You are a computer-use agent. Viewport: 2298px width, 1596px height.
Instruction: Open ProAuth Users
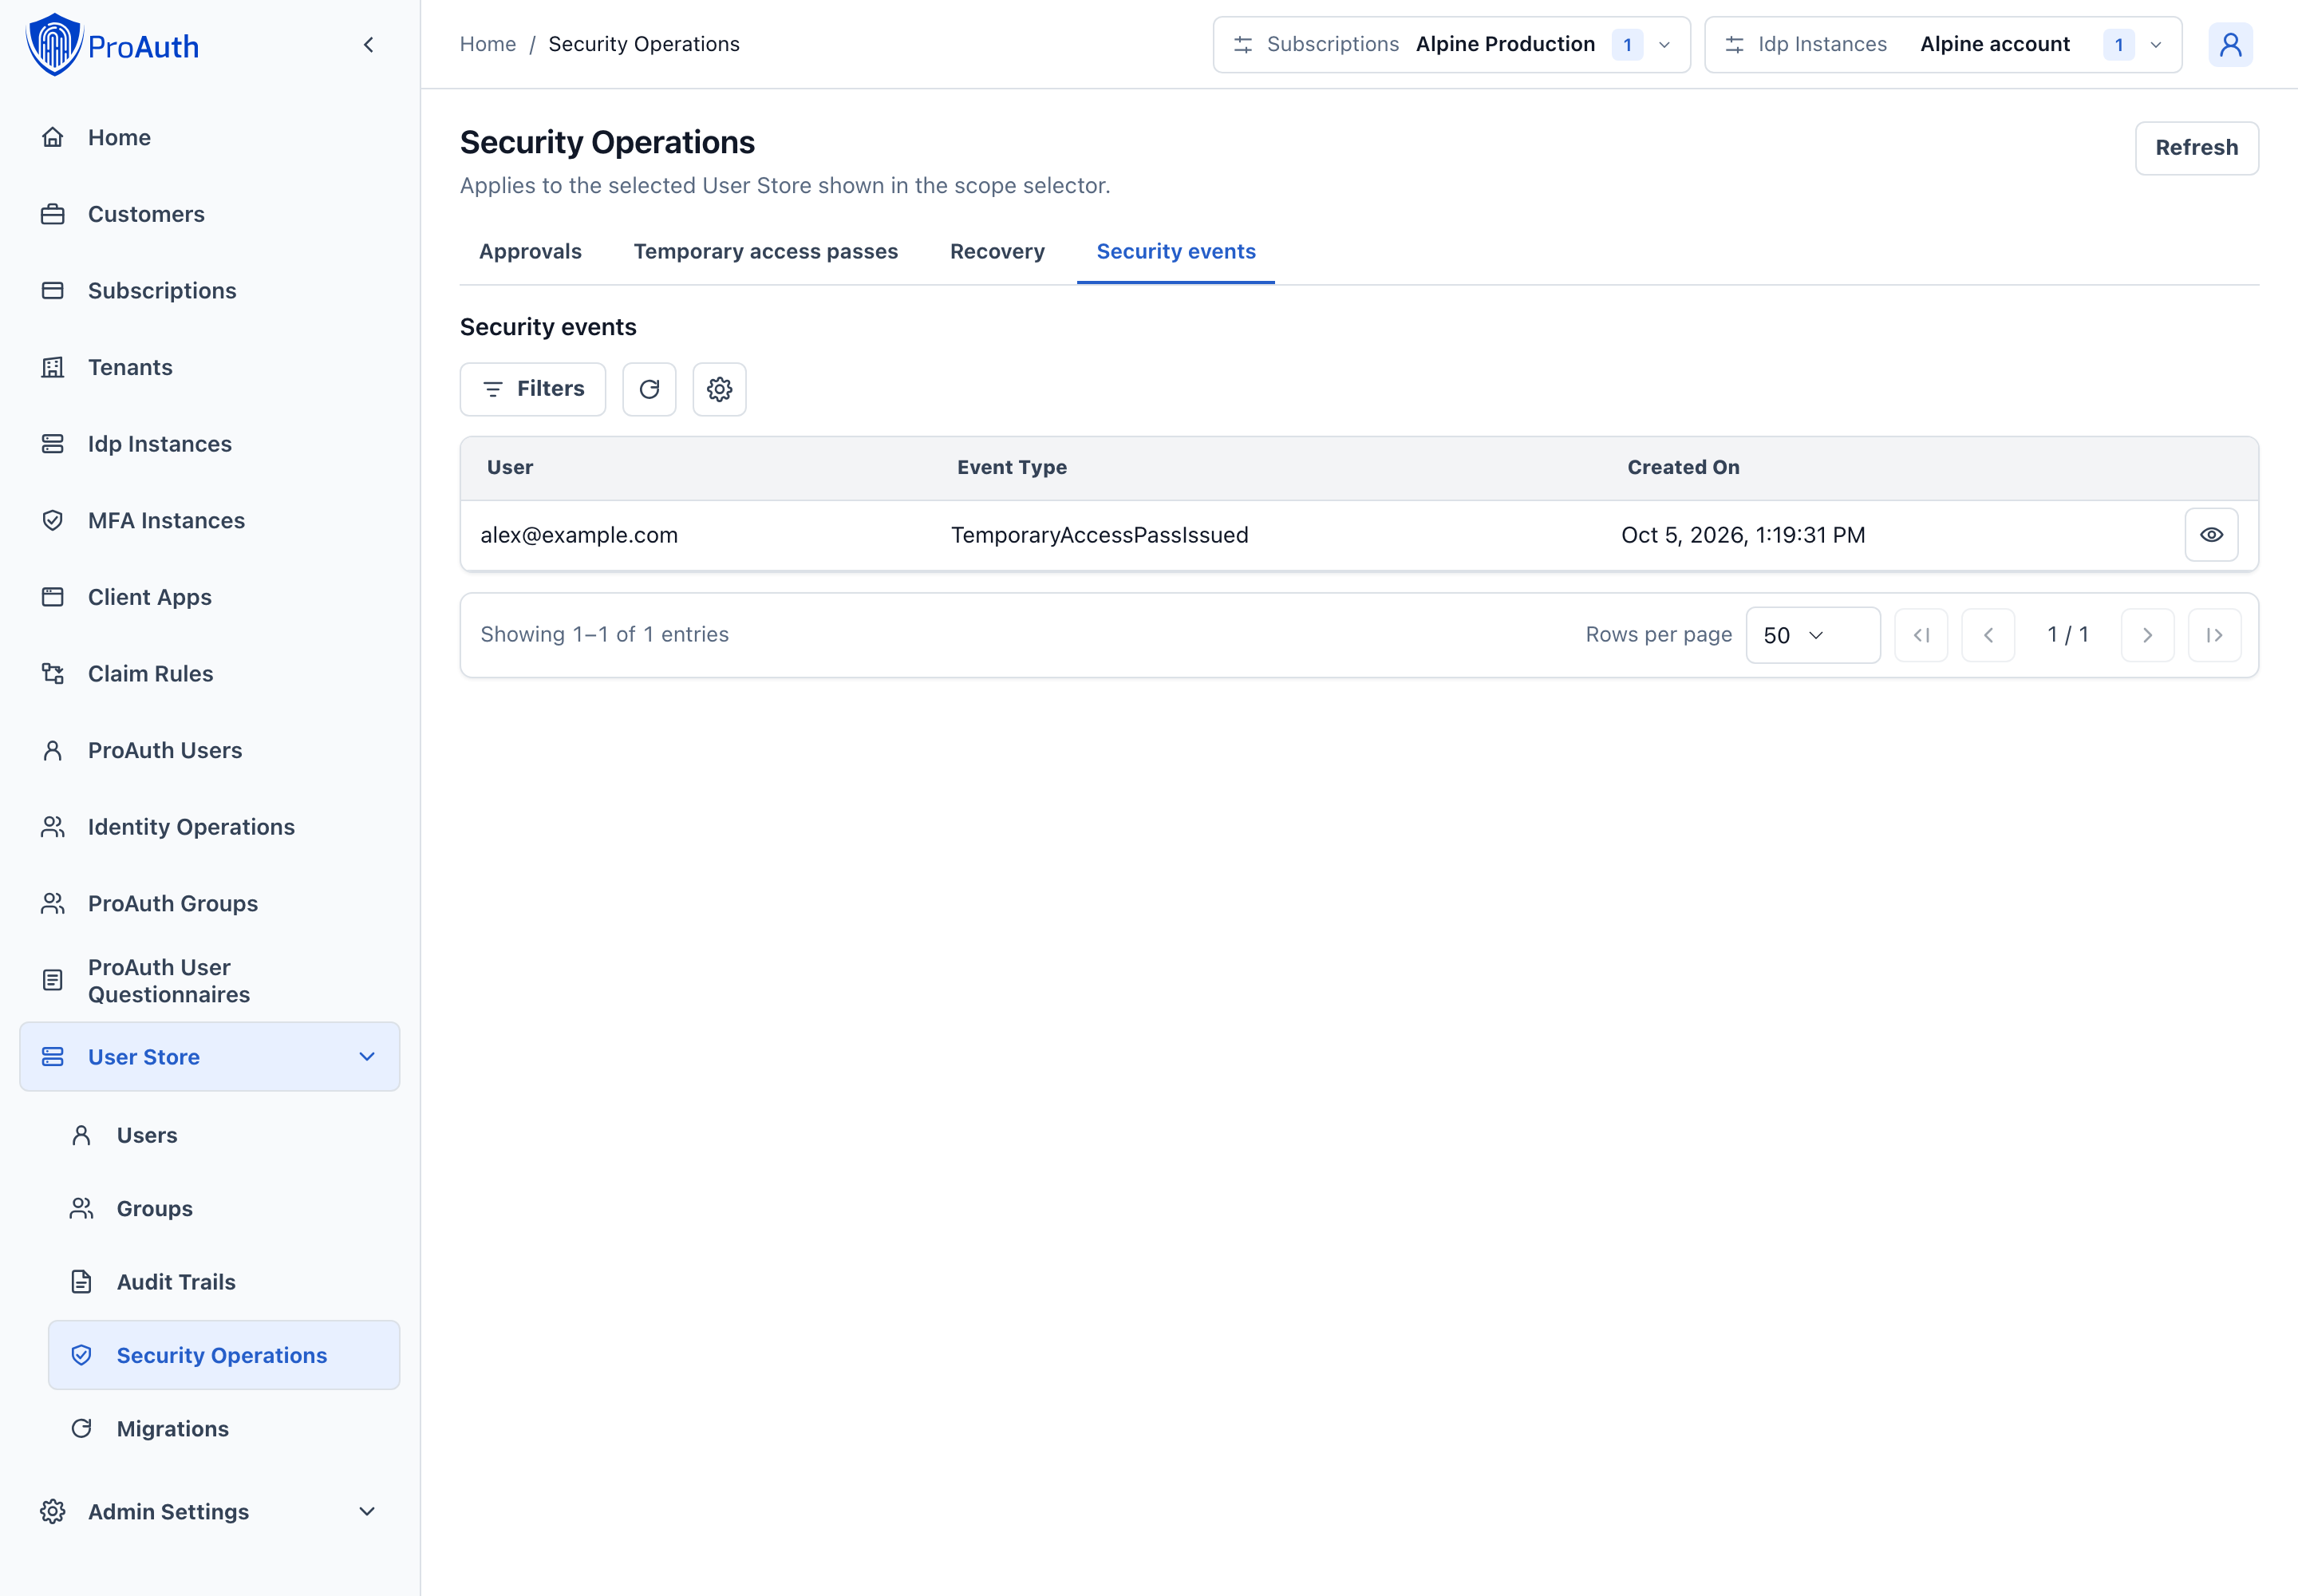pos(210,750)
